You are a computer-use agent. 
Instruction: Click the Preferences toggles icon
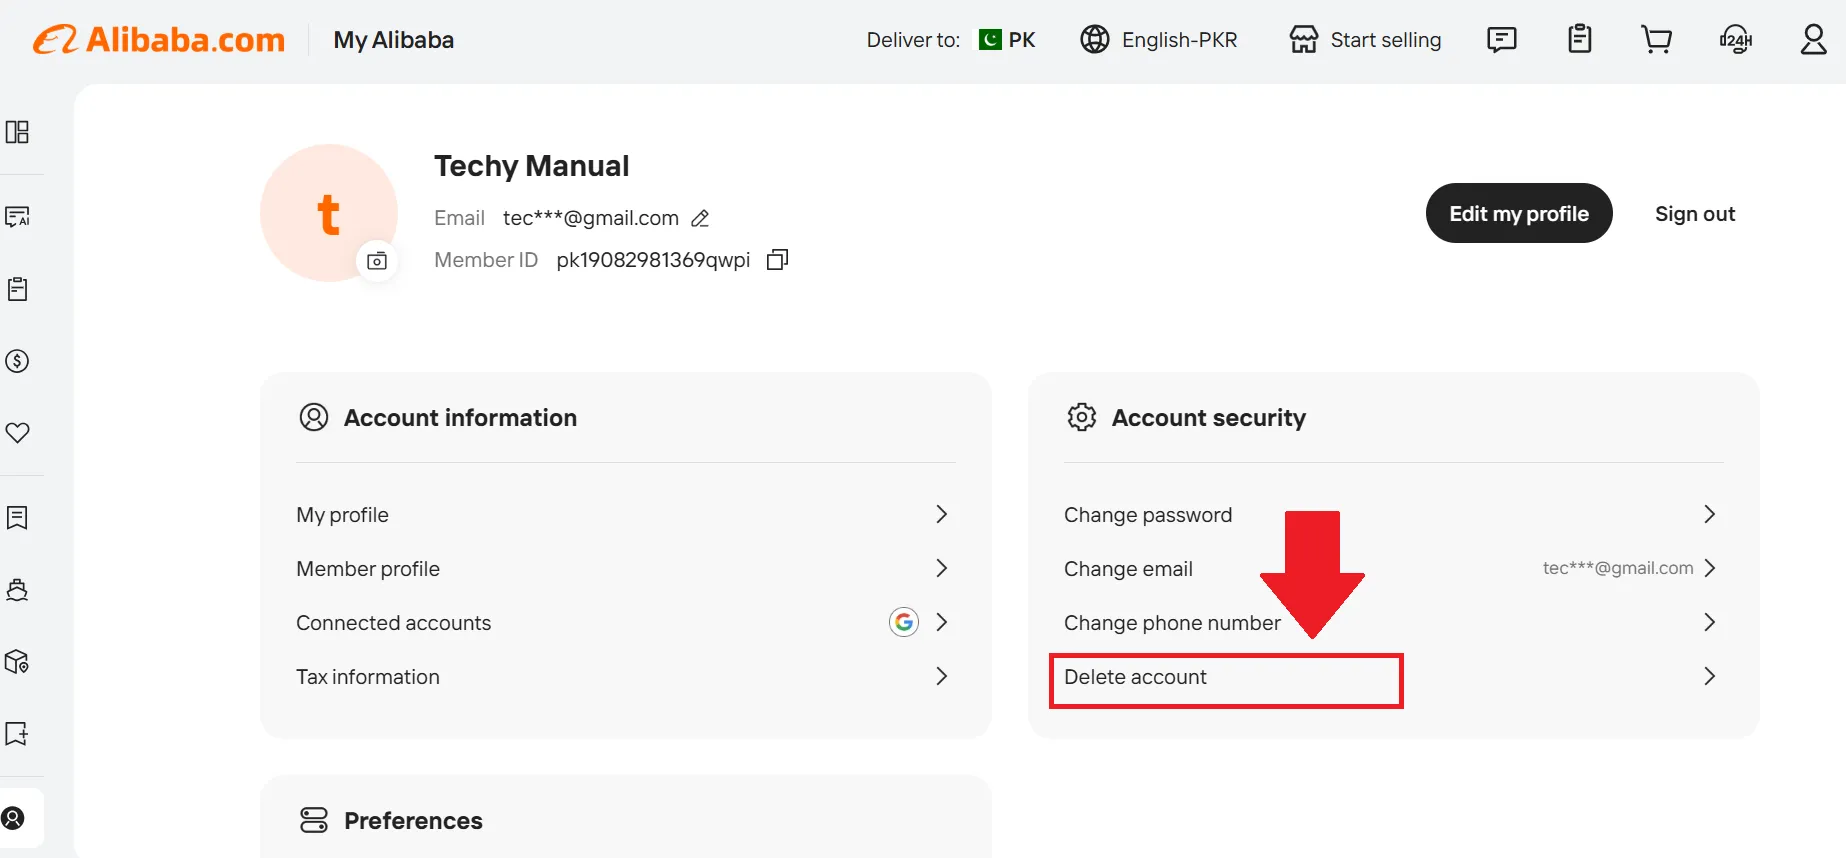click(x=314, y=820)
